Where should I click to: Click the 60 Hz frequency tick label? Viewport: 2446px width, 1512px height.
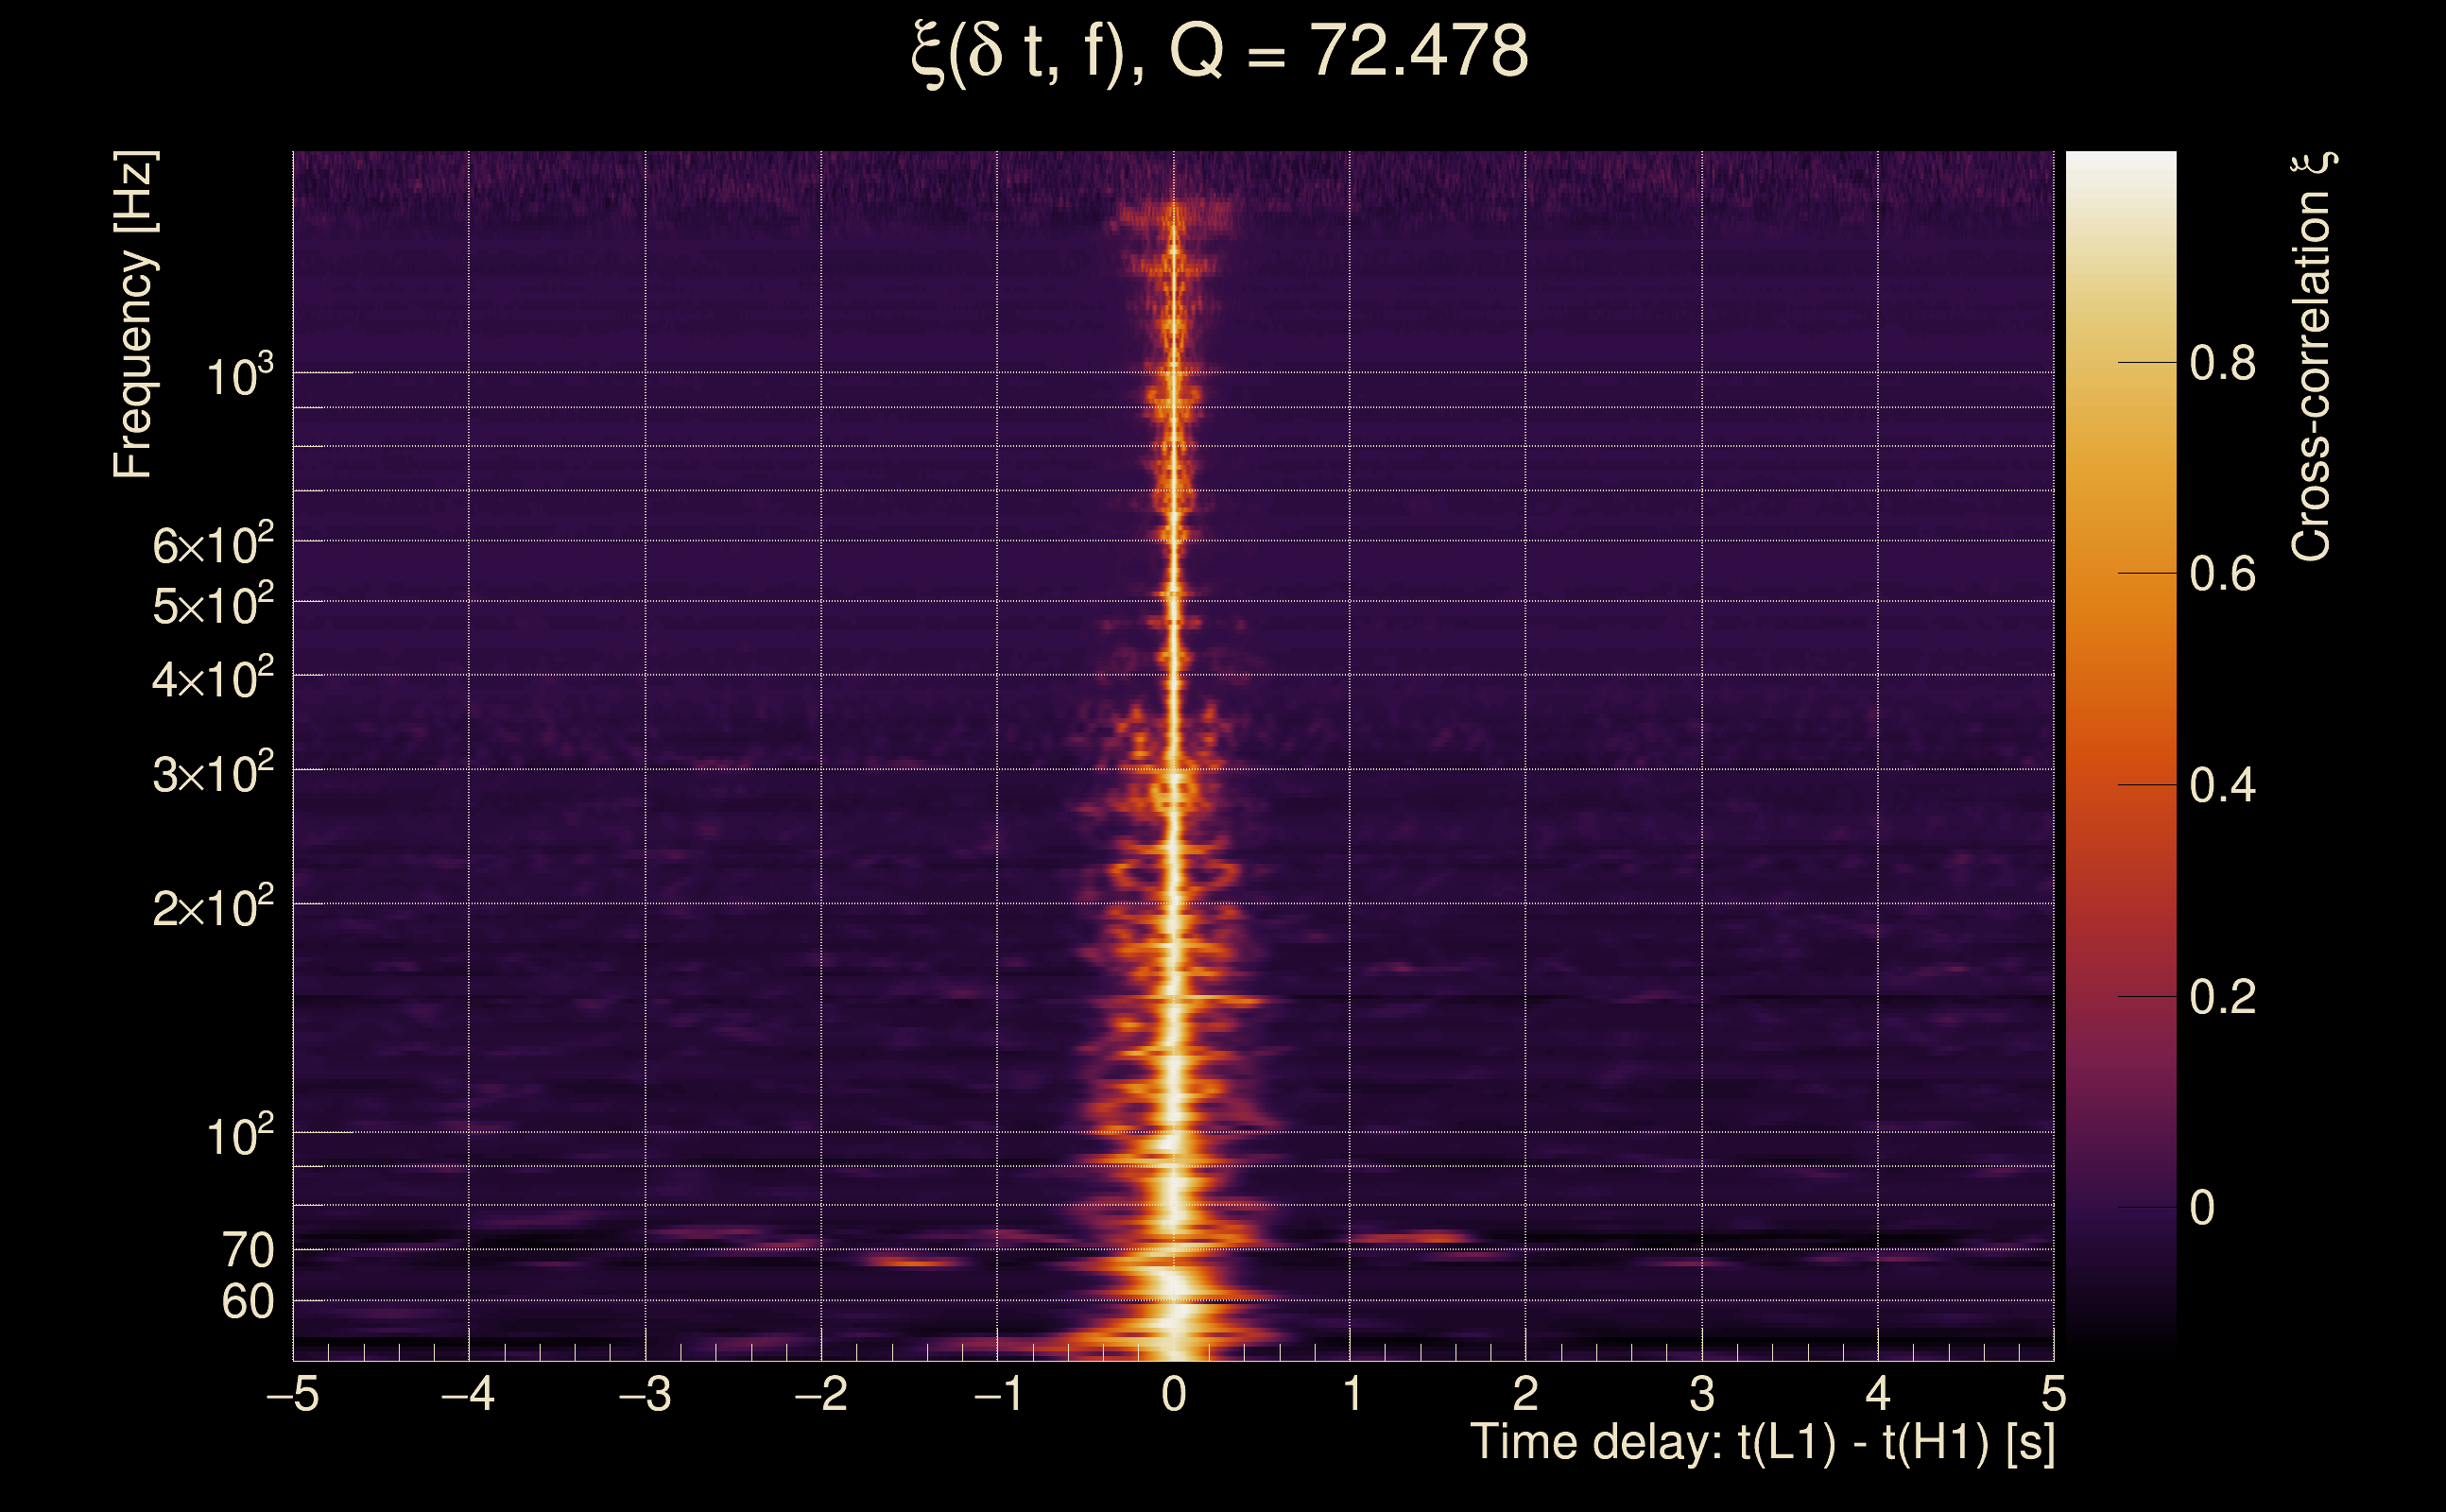point(248,1302)
